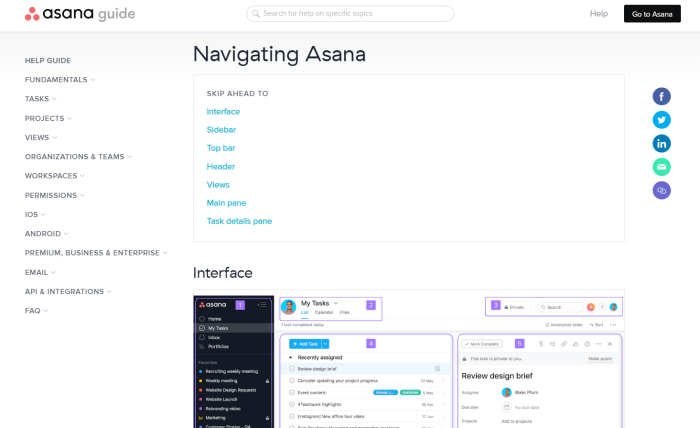This screenshot has height=428, width=700.
Task: Check the circle for Event content task
Action: (292, 393)
